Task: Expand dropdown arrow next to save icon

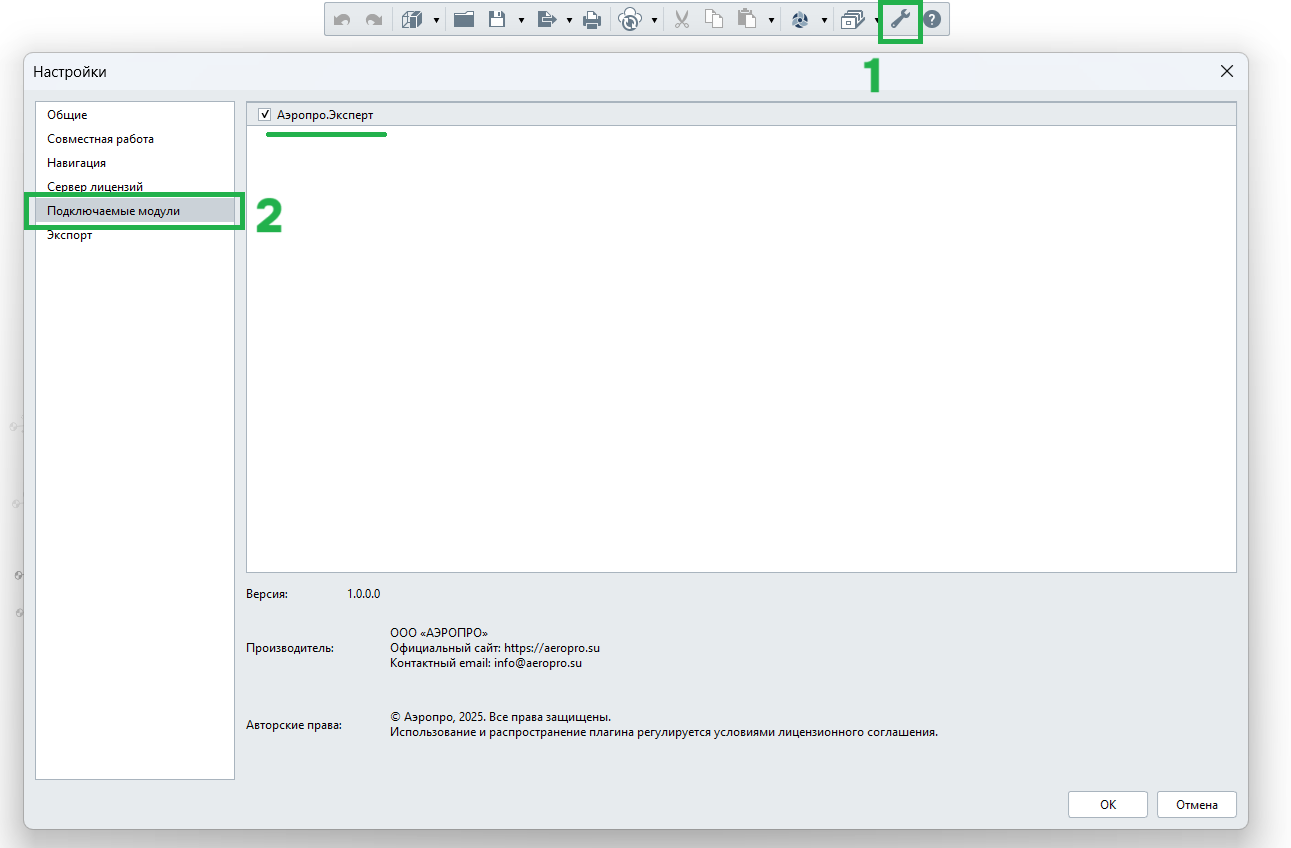Action: coord(521,20)
